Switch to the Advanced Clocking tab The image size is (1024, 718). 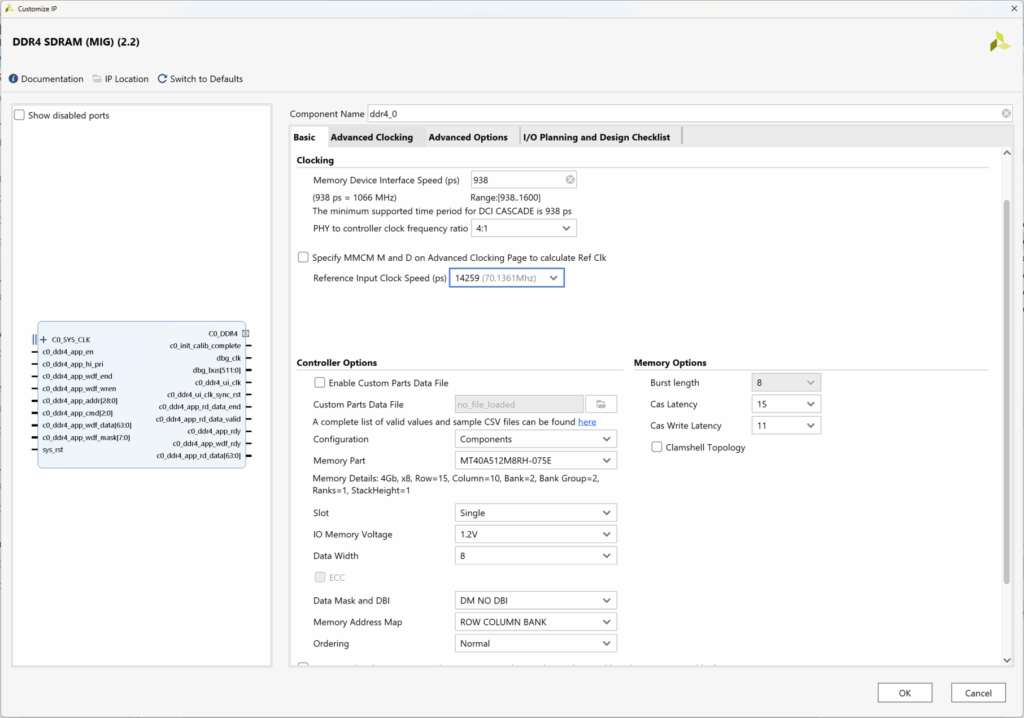[371, 137]
